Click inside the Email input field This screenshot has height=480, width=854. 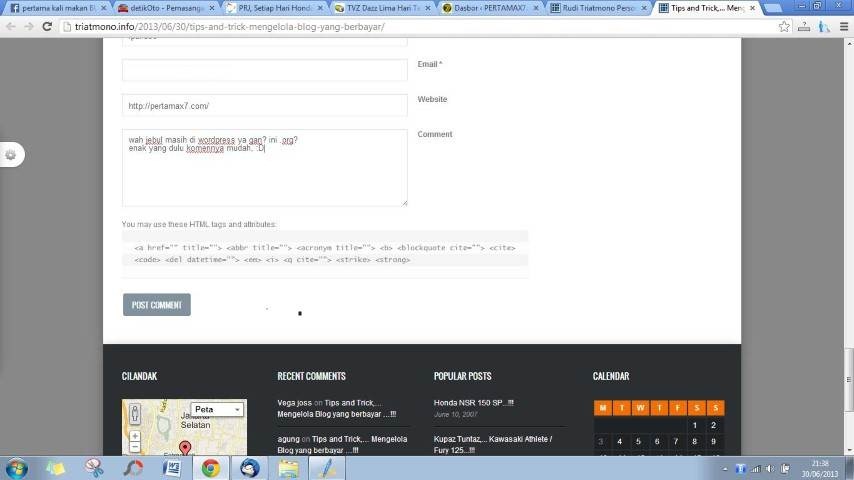click(x=264, y=70)
